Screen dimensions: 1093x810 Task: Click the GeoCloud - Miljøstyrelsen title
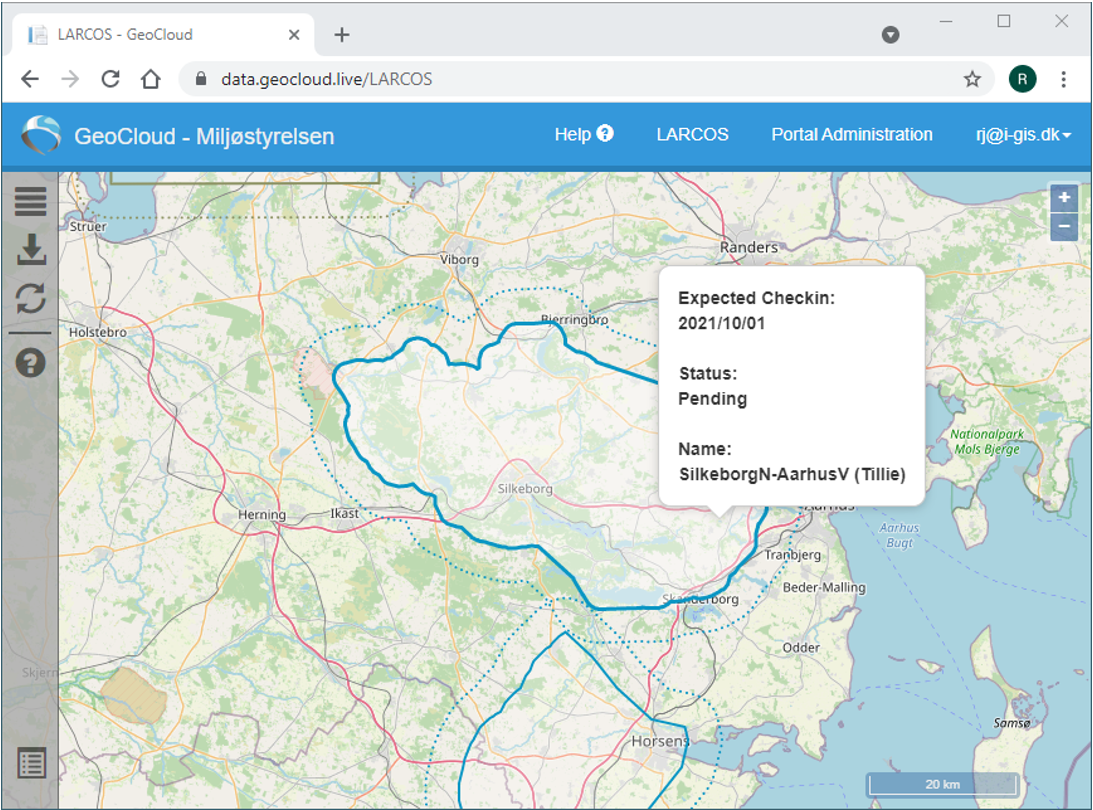pos(204,136)
